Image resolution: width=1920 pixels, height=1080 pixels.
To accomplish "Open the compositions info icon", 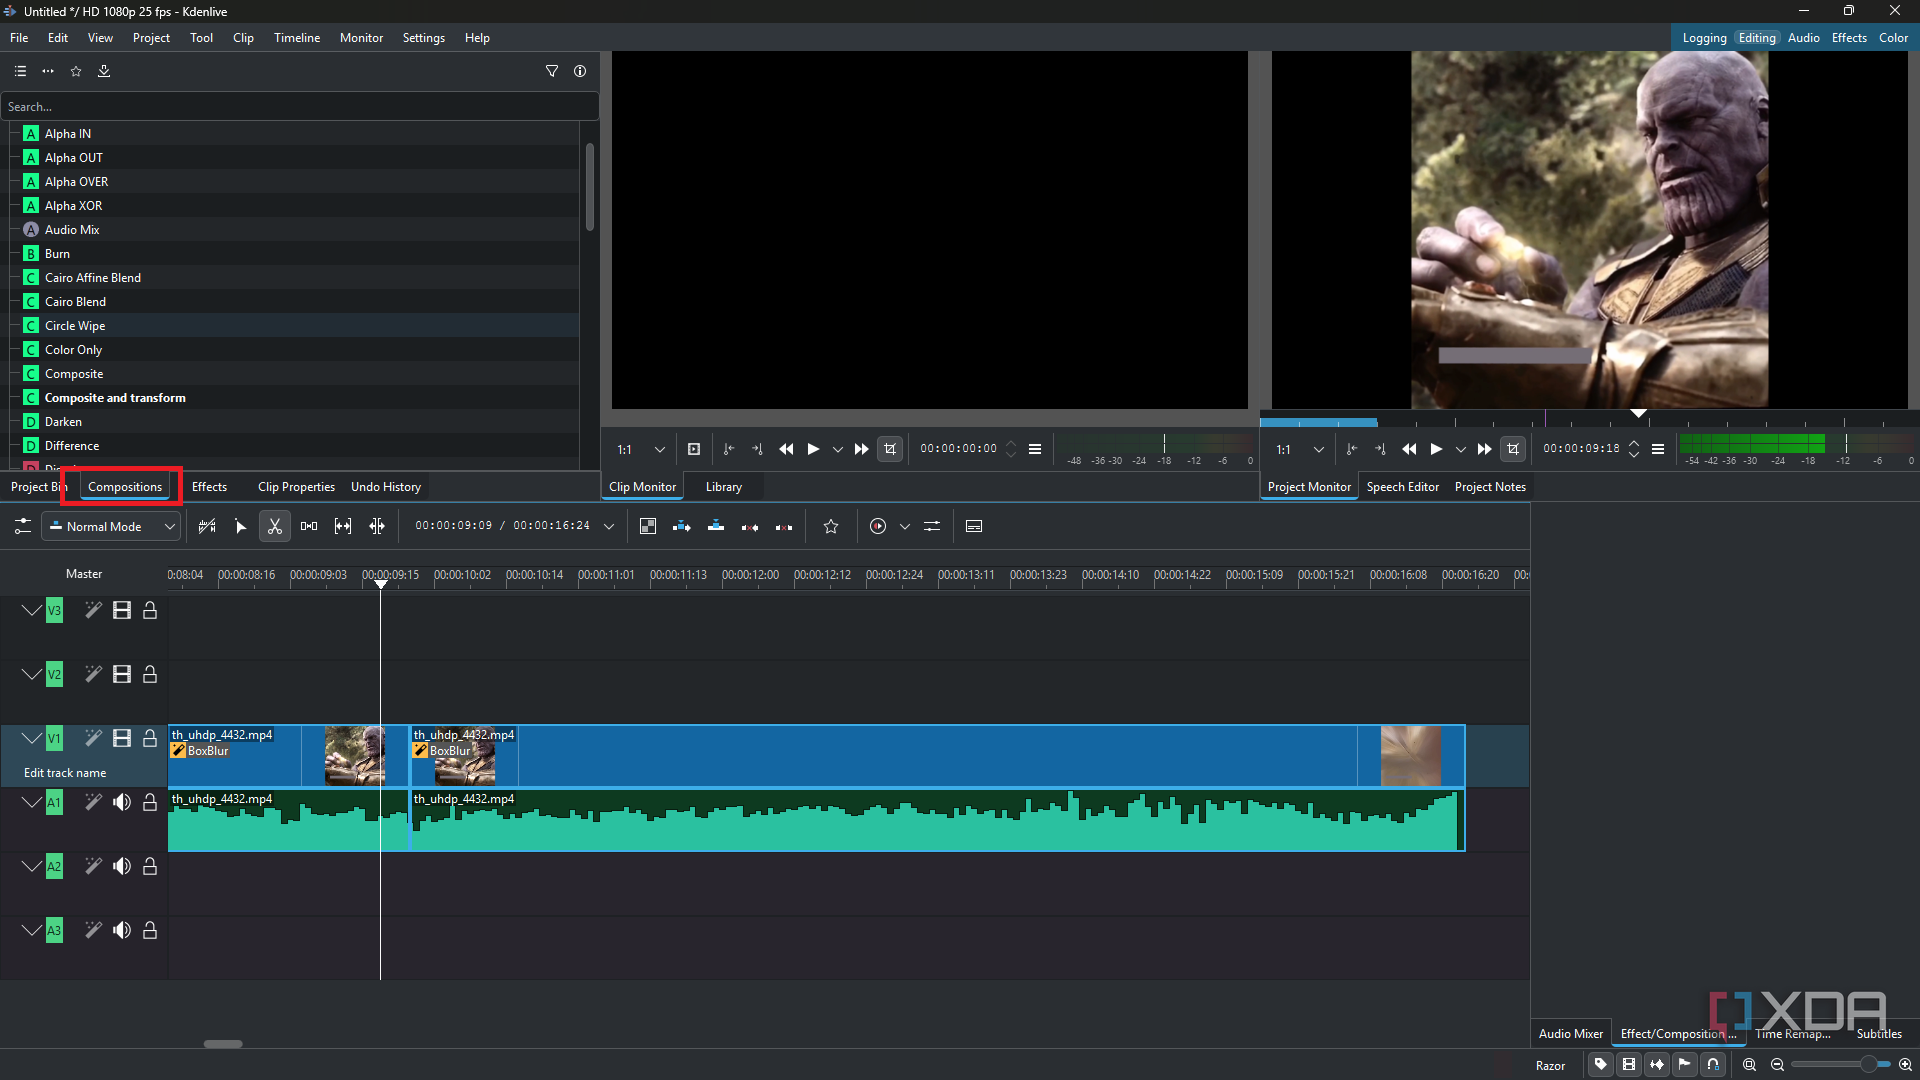I will [x=580, y=71].
